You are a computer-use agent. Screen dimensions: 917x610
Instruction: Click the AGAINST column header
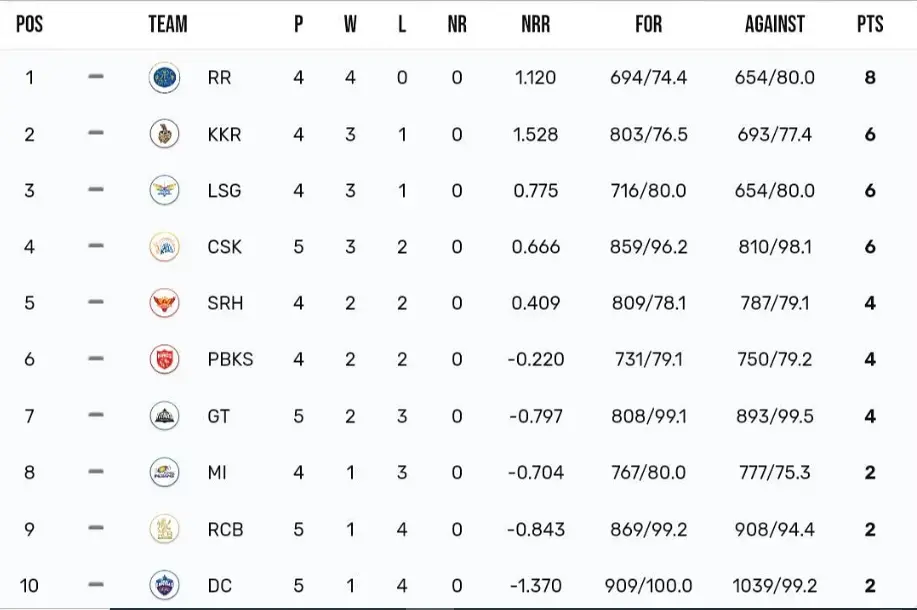click(x=774, y=24)
